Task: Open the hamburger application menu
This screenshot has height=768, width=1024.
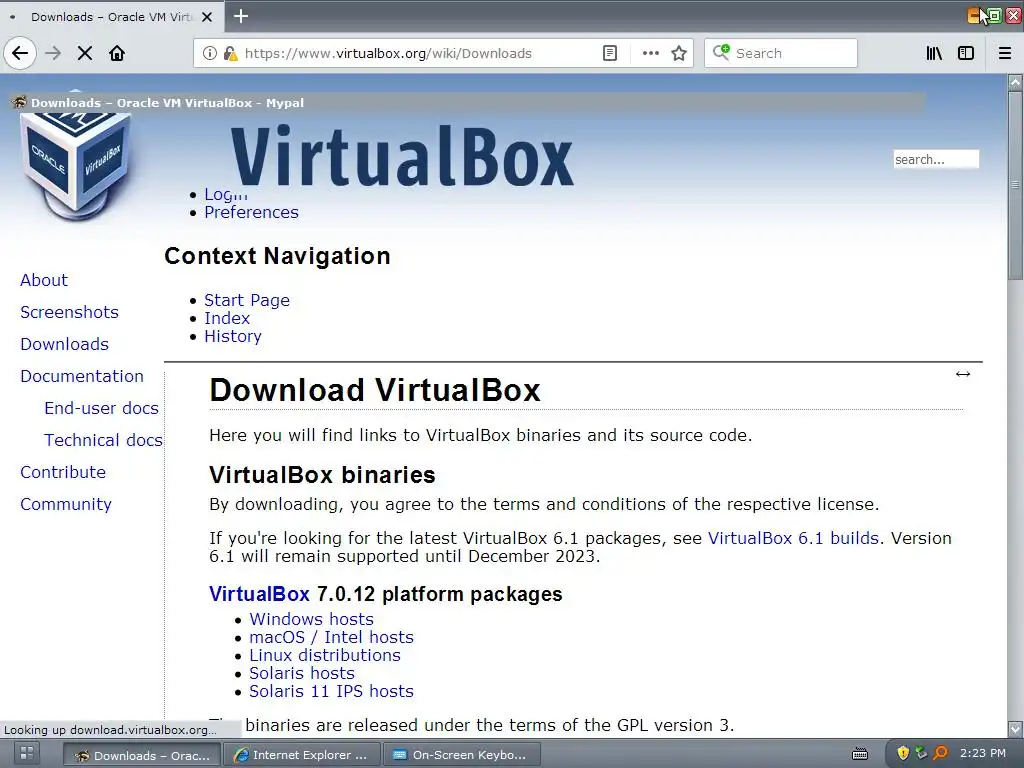Action: pos(1005,53)
